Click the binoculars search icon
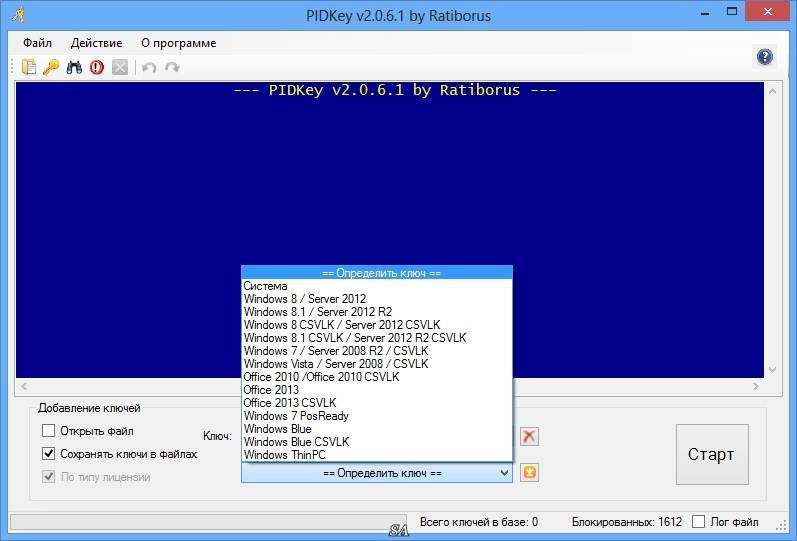The width and height of the screenshot is (797, 541). pyautogui.click(x=74, y=67)
